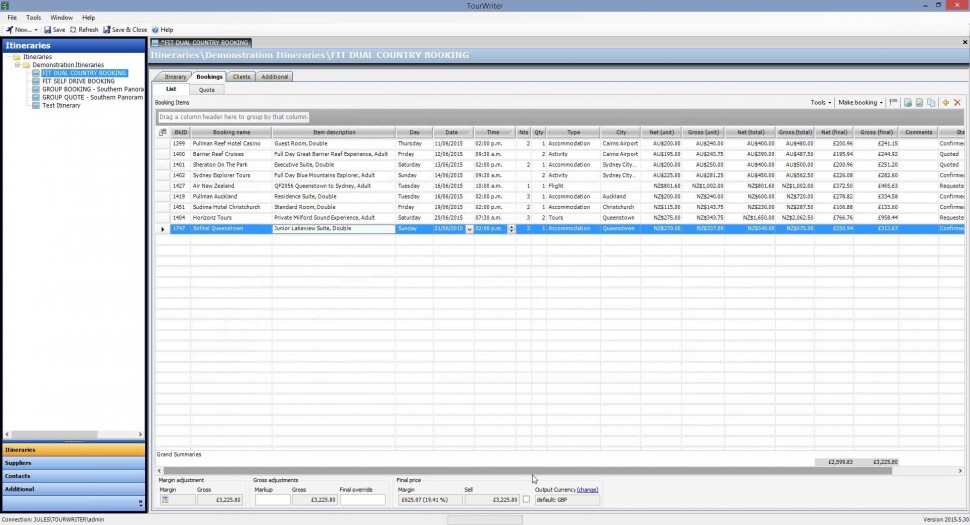The width and height of the screenshot is (970, 525).
Task: Select GROUP BOOKING - Southern Panorama tree item
Action: tap(93, 89)
